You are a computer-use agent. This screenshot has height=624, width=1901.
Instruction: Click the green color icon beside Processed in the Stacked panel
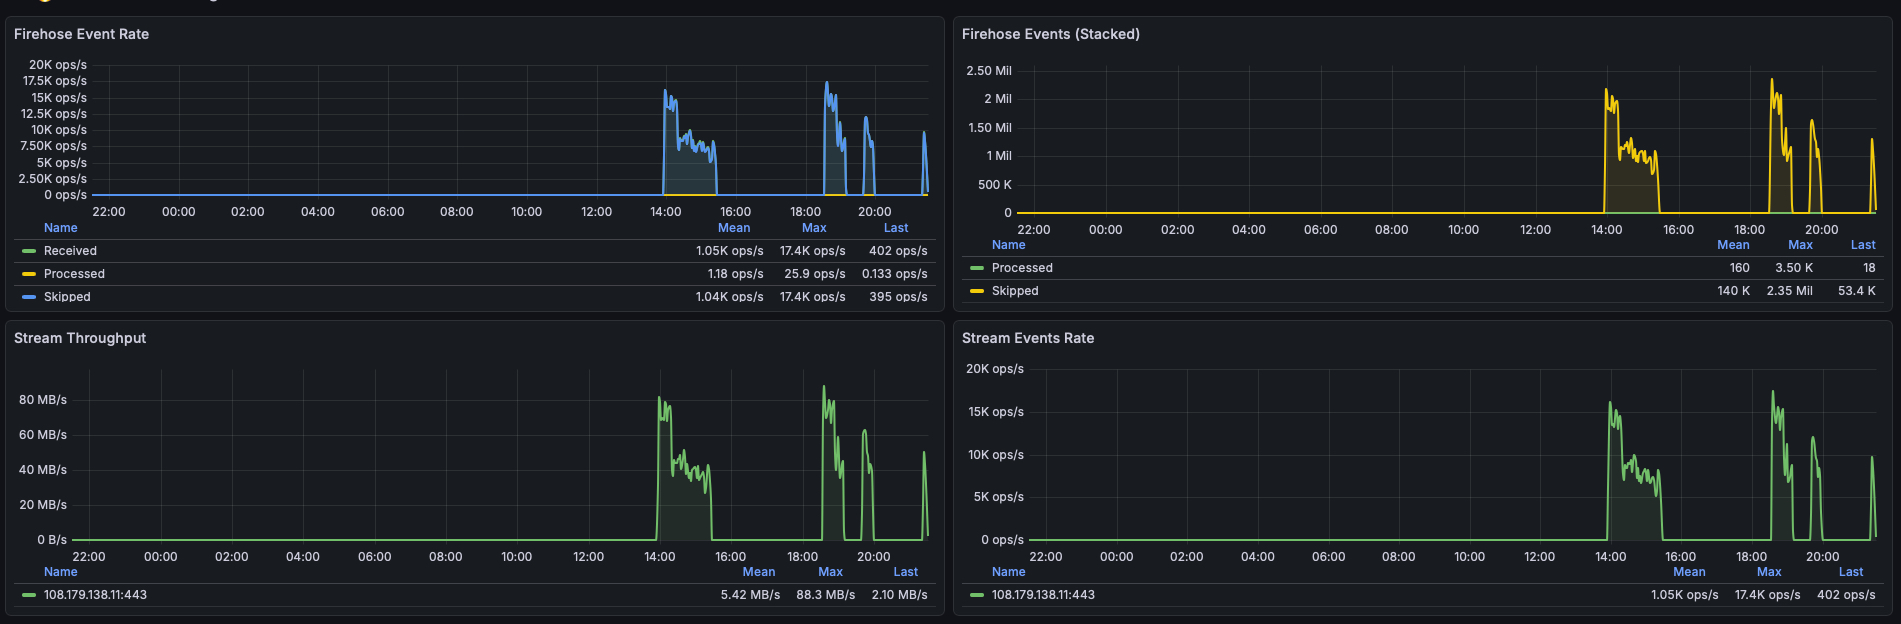(977, 268)
